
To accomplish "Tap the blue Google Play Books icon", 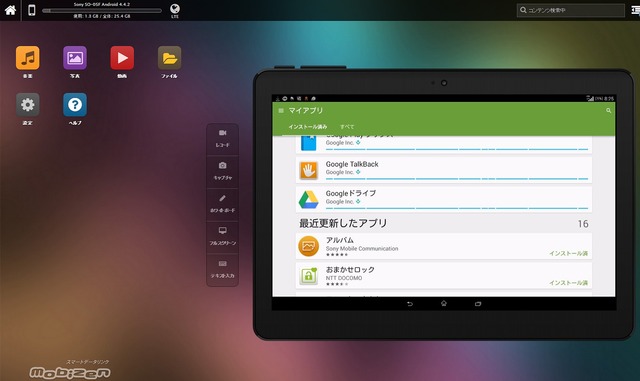I will coord(309,143).
